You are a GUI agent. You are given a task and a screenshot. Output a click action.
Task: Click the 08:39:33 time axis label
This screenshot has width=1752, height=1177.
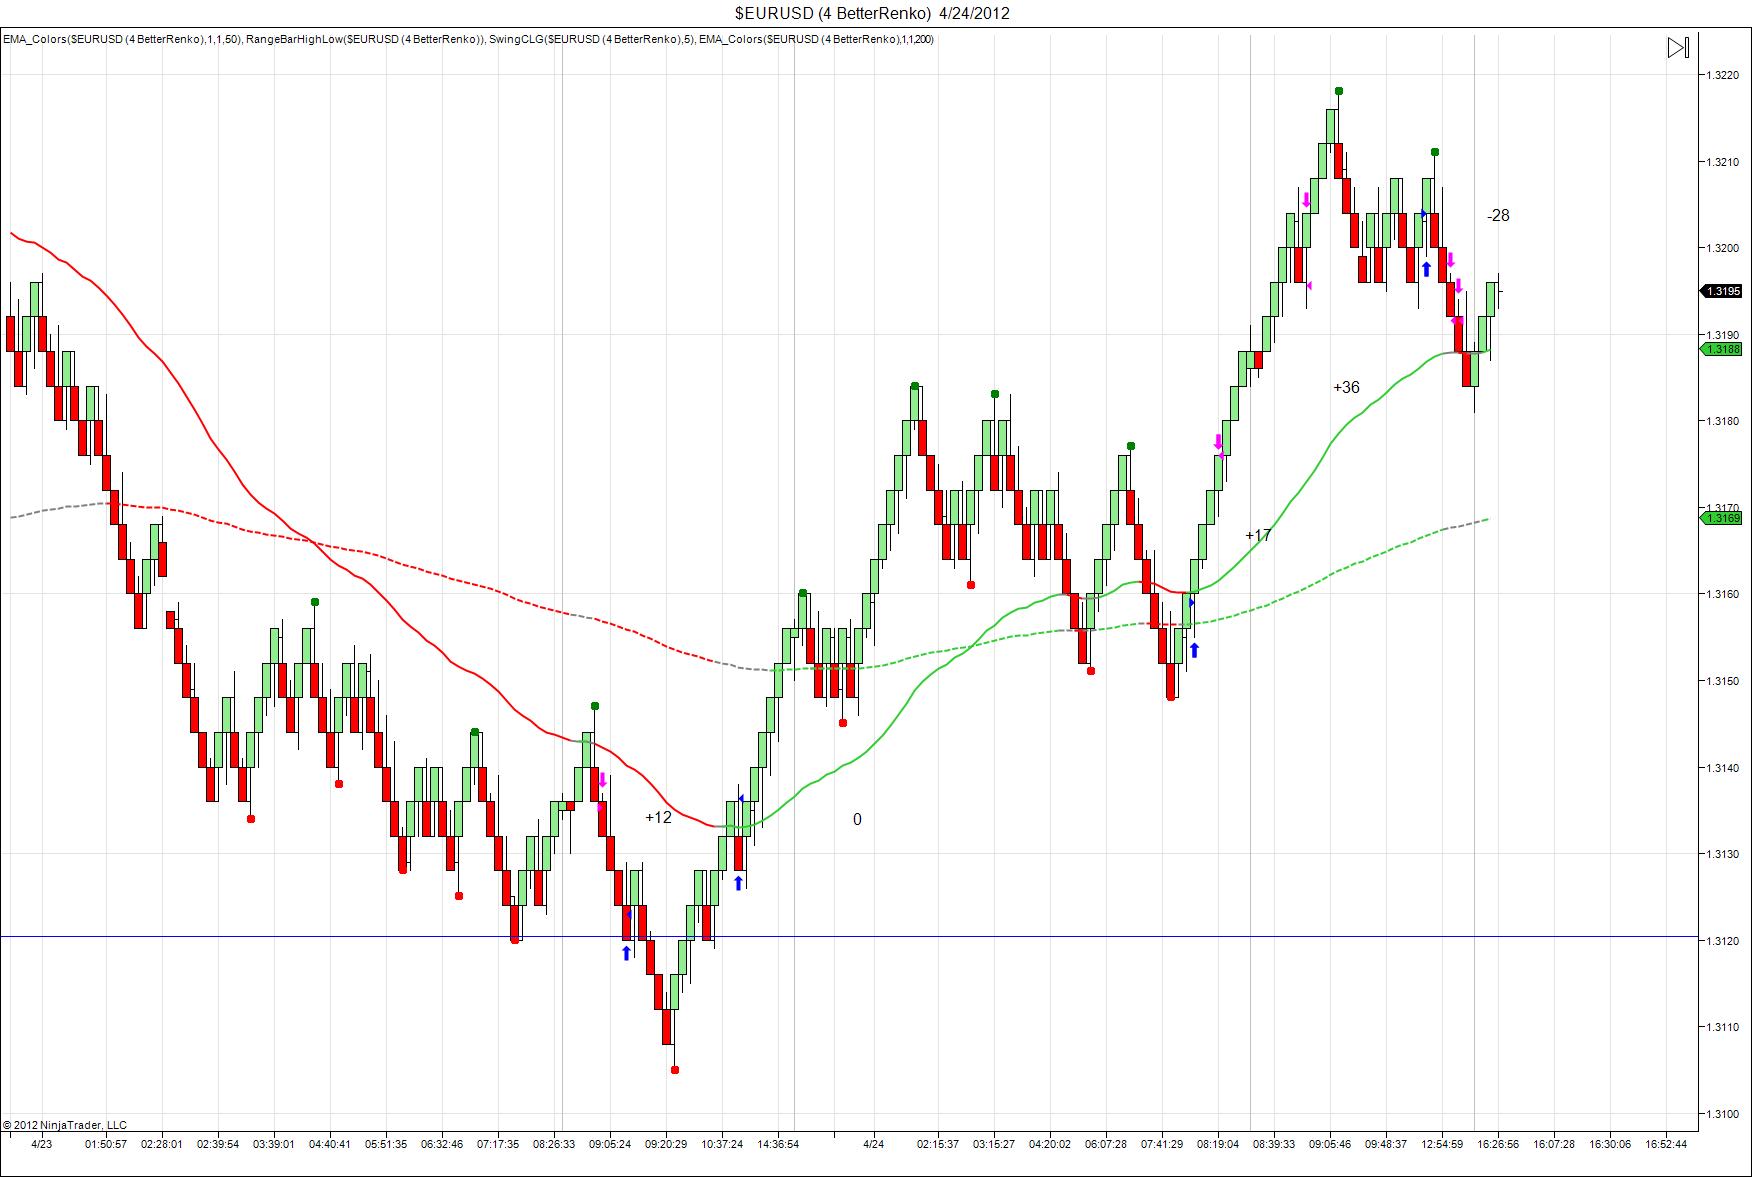[x=1273, y=1144]
